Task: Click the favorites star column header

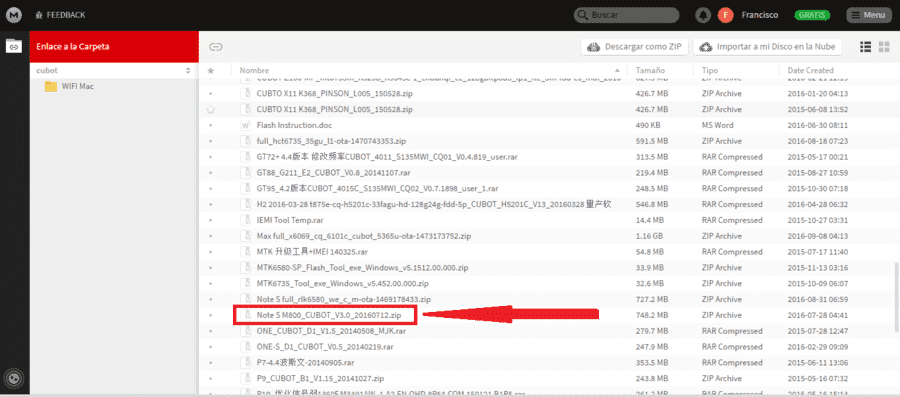Action: pyautogui.click(x=211, y=71)
